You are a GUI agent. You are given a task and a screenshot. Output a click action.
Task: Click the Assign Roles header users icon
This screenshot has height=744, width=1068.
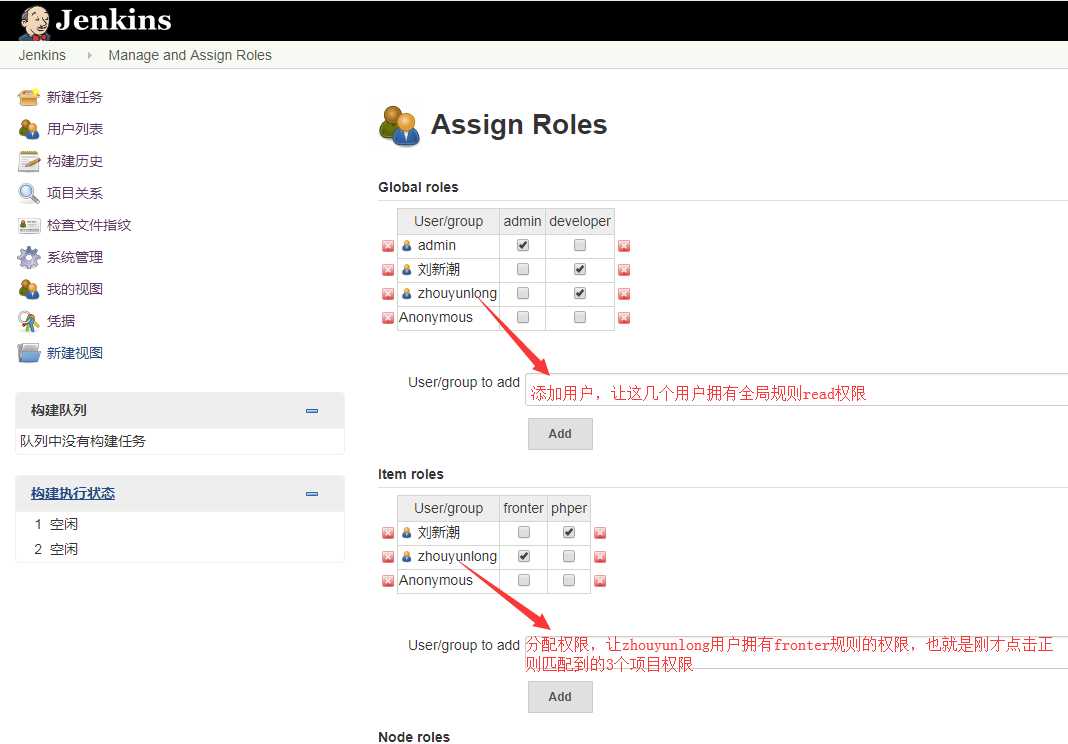pyautogui.click(x=399, y=126)
